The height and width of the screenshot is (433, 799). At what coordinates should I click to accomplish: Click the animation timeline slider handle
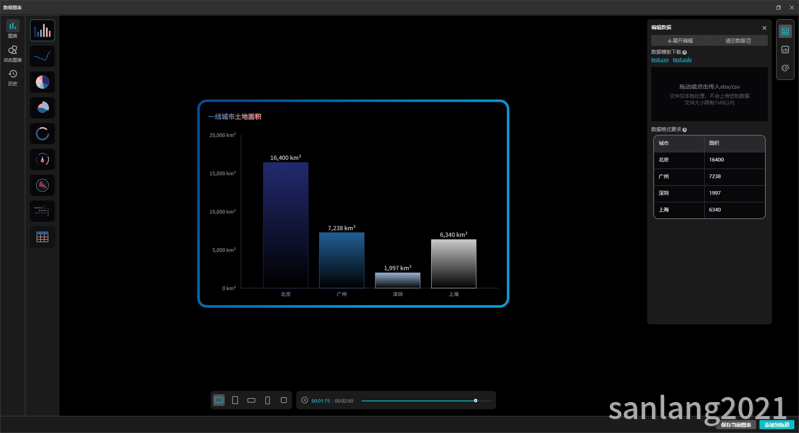click(x=476, y=400)
